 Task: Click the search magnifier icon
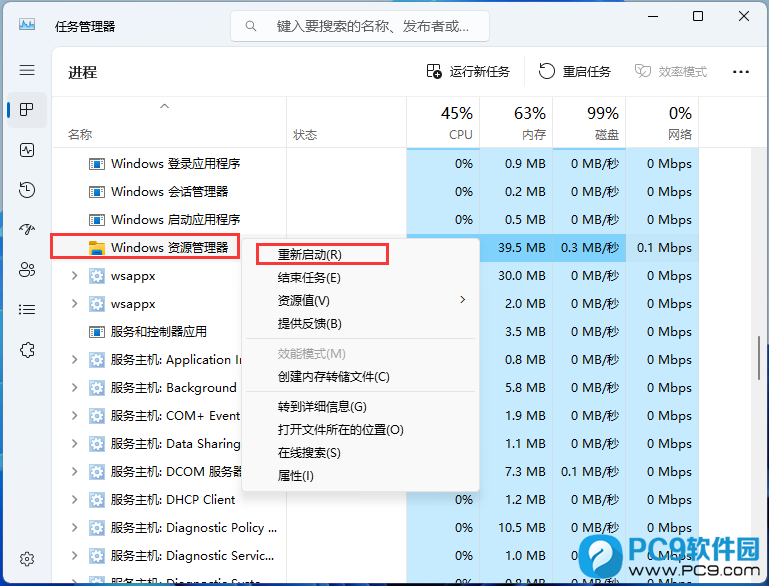coord(251,26)
